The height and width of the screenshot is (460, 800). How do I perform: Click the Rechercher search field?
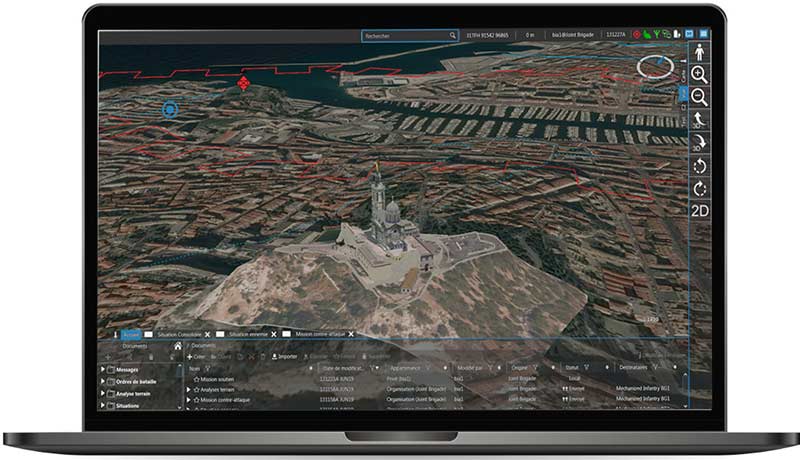pyautogui.click(x=405, y=35)
